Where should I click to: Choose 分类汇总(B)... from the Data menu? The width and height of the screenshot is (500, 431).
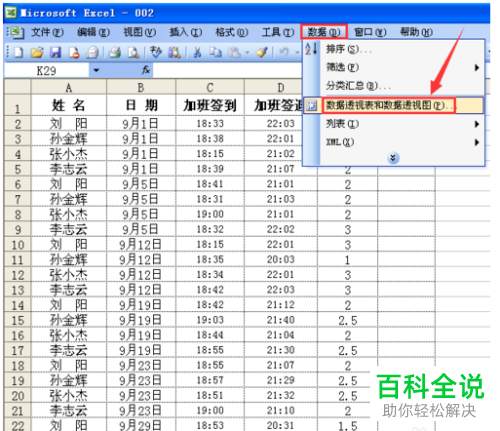[394, 86]
